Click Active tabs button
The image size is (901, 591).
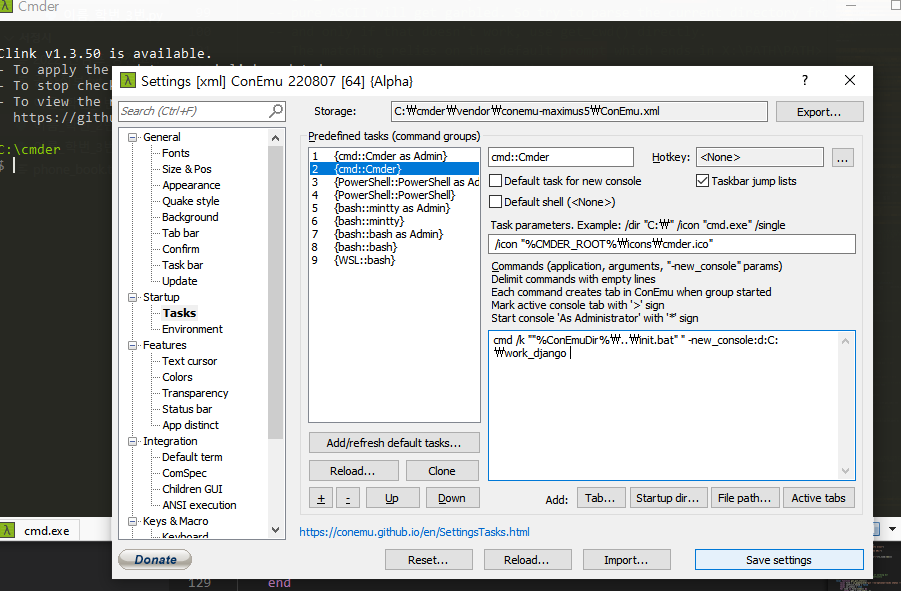click(818, 498)
